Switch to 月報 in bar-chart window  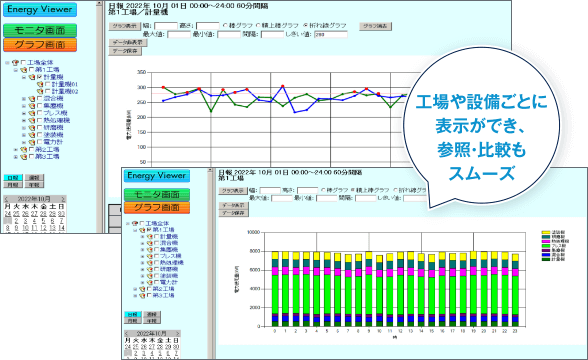132,321
